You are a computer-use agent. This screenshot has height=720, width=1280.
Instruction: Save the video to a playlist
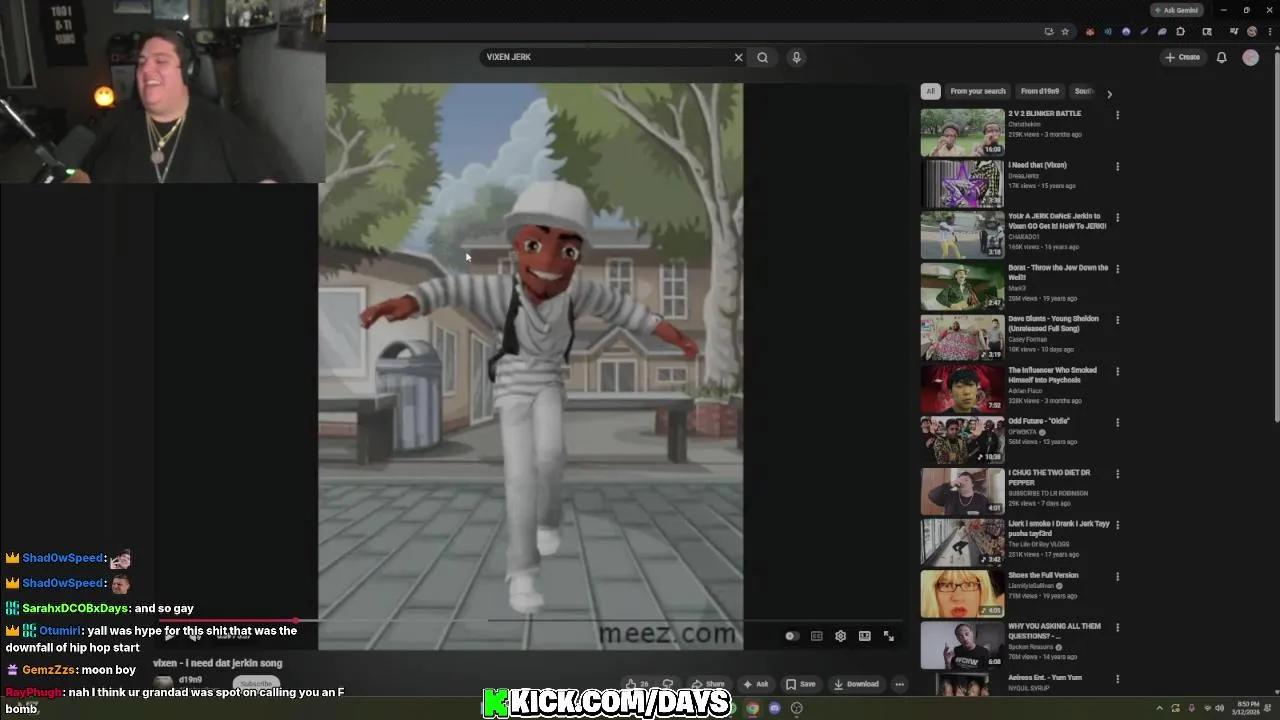(x=800, y=684)
